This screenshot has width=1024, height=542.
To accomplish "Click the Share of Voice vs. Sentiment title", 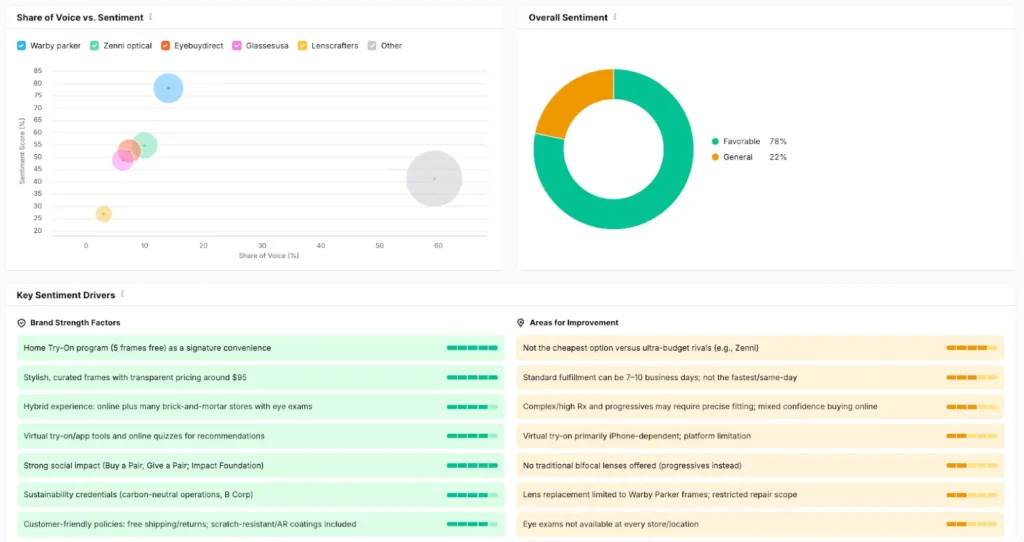I will tap(80, 18).
